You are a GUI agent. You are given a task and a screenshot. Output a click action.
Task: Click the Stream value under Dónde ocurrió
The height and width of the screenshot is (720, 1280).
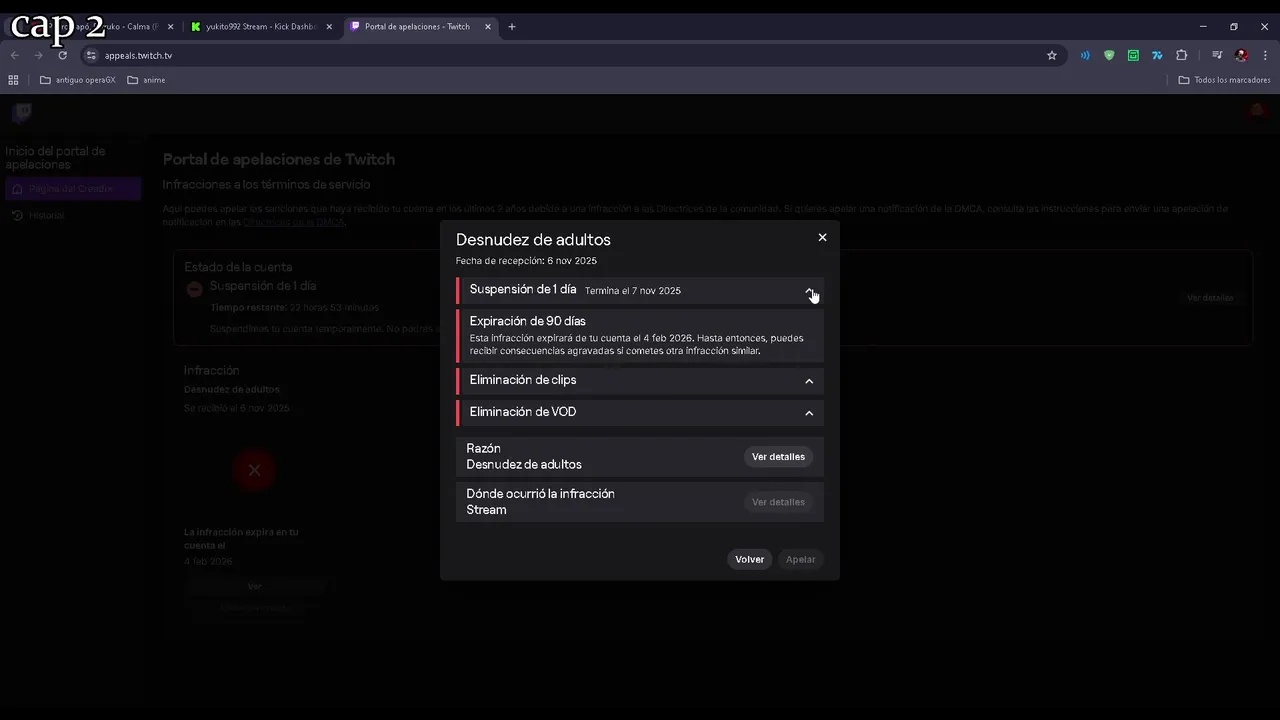click(486, 510)
